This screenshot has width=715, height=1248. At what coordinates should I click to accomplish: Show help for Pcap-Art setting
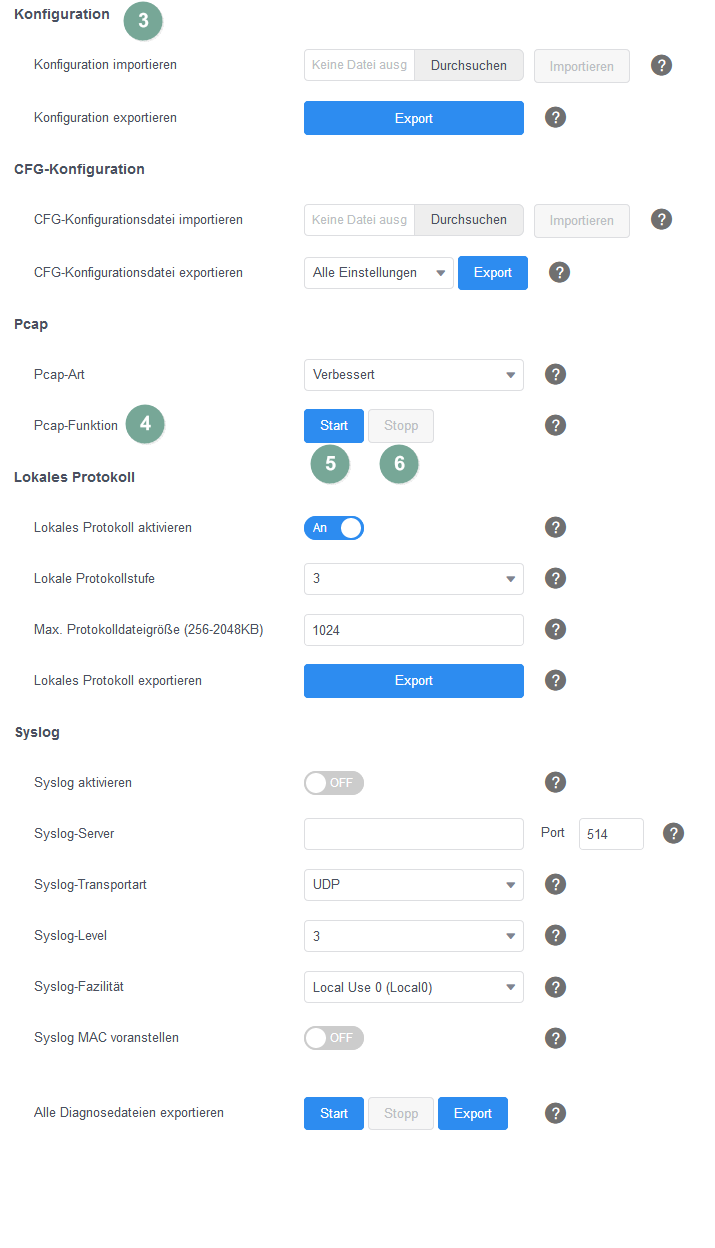click(556, 375)
